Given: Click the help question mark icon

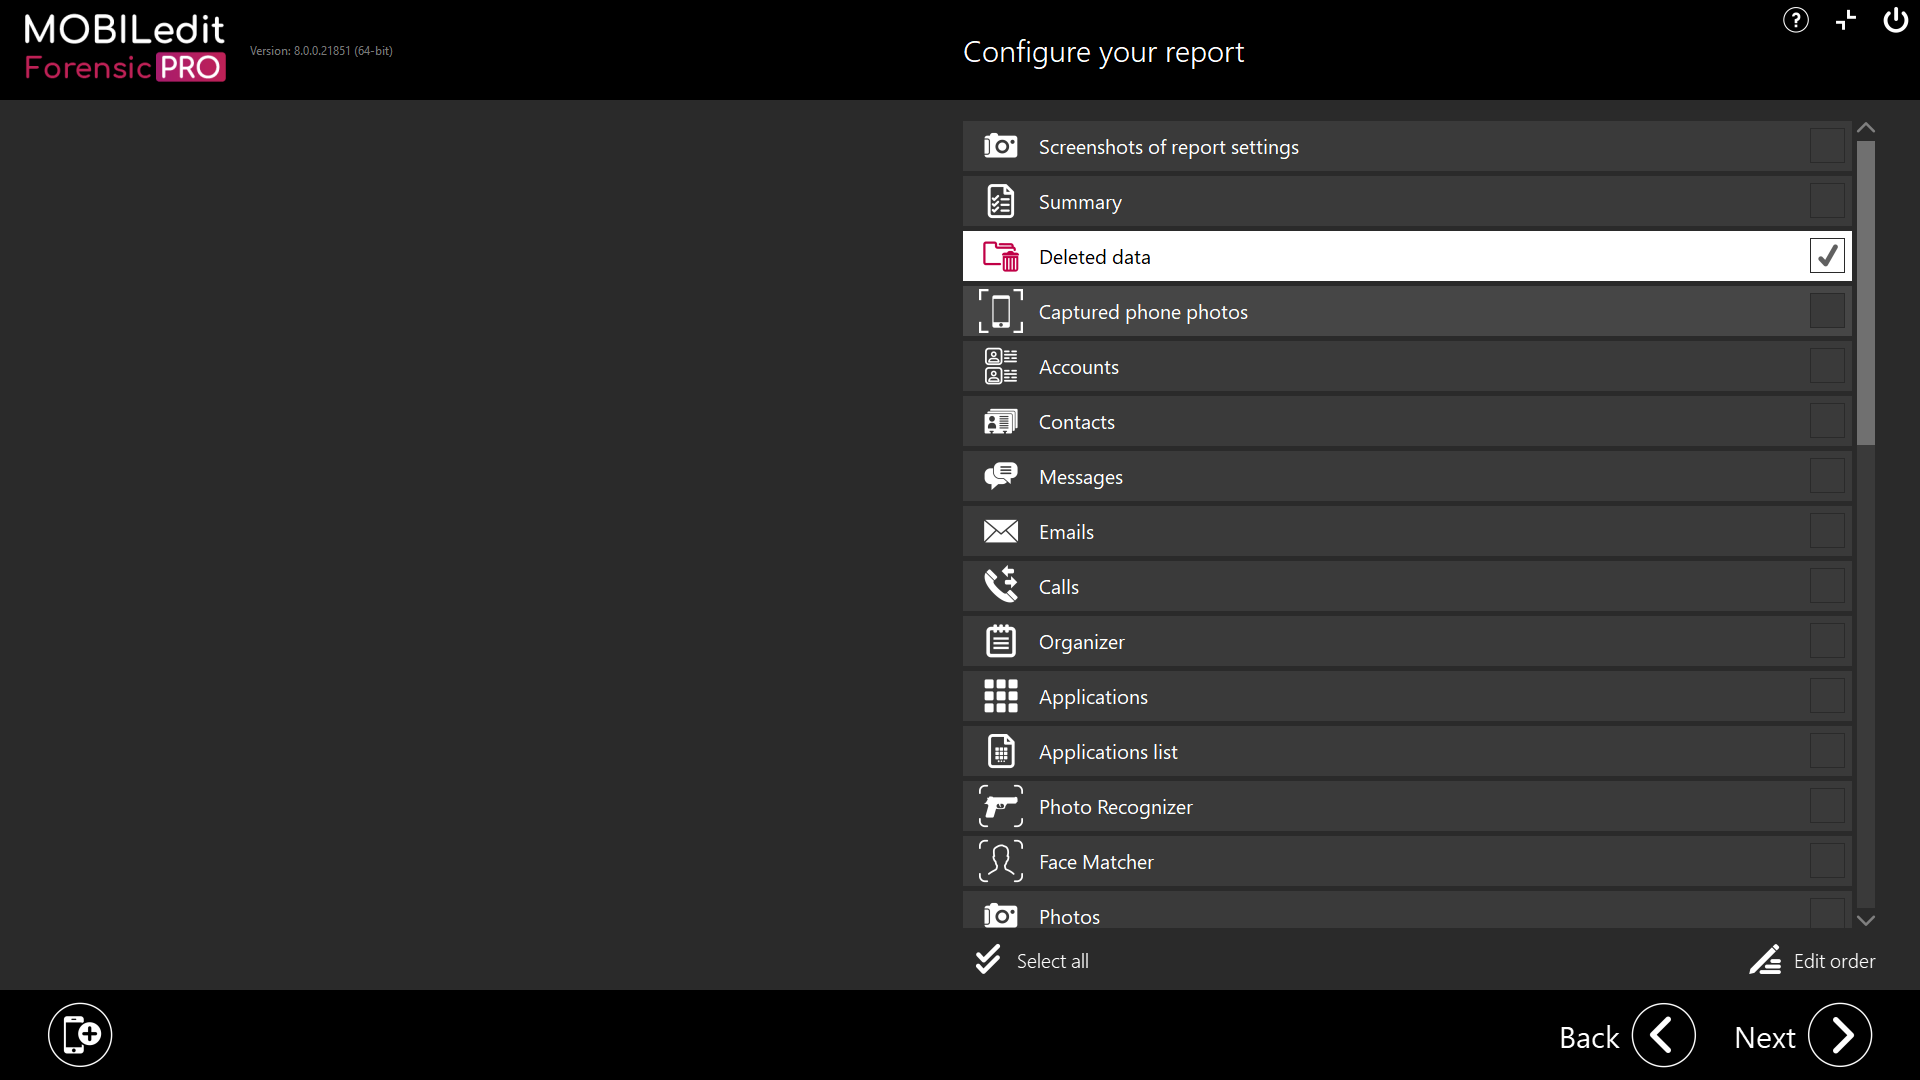Looking at the screenshot, I should 1795,20.
